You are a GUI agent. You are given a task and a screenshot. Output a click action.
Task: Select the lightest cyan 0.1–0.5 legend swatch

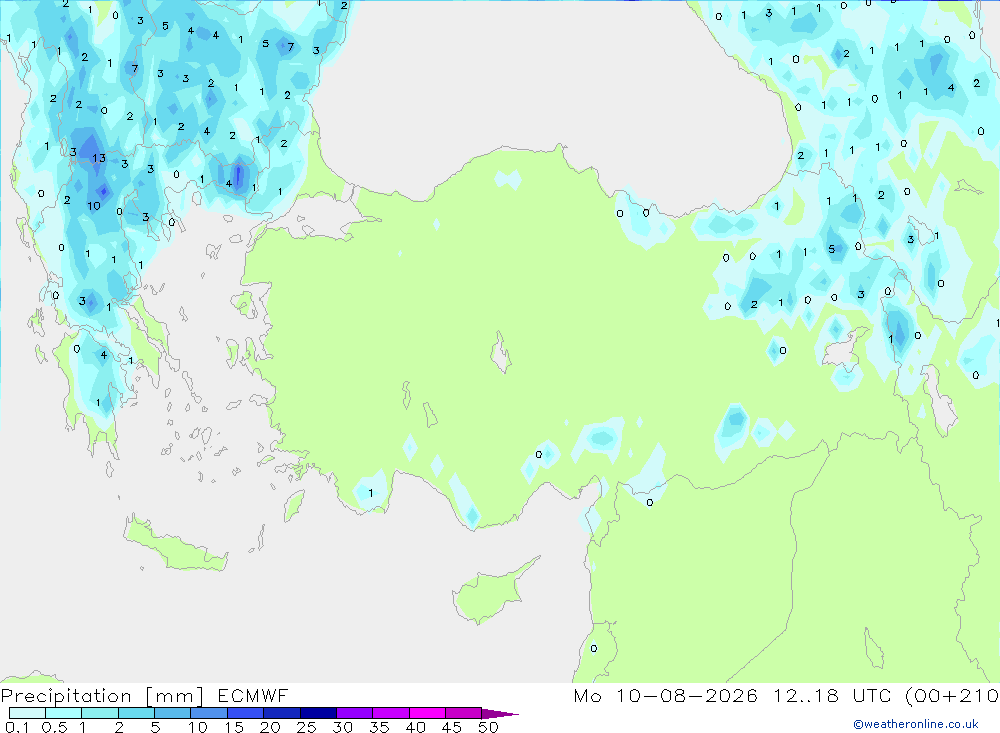pyautogui.click(x=27, y=713)
